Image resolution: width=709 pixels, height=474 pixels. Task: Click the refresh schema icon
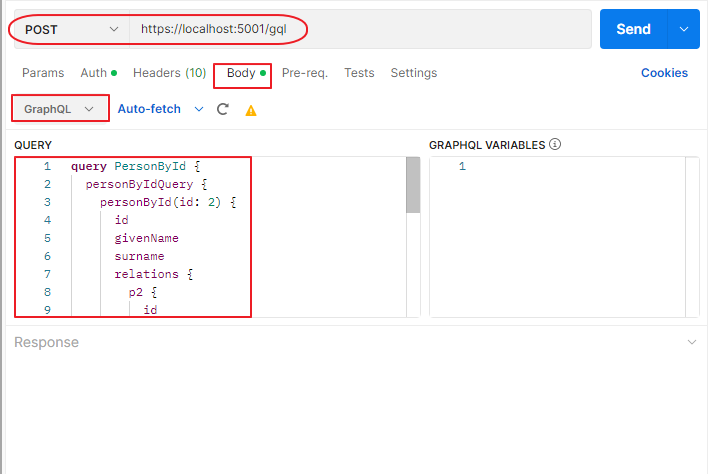coord(222,109)
